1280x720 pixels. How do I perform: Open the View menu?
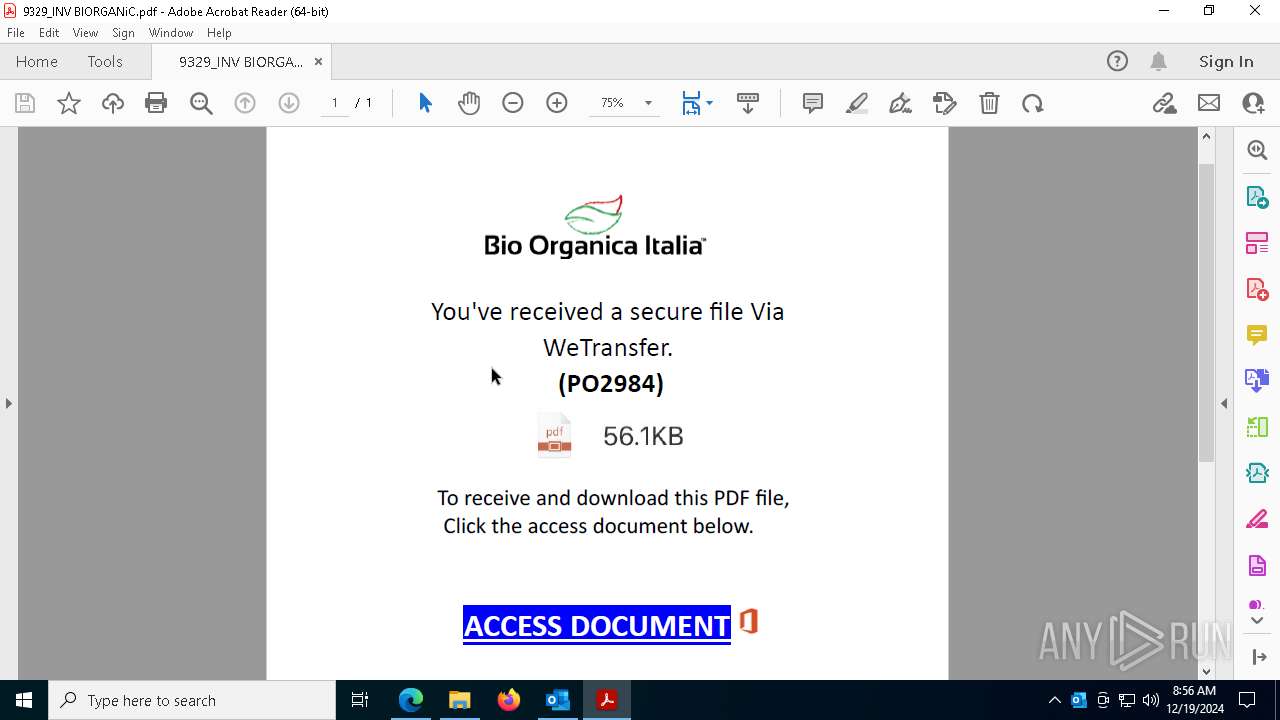coord(85,32)
